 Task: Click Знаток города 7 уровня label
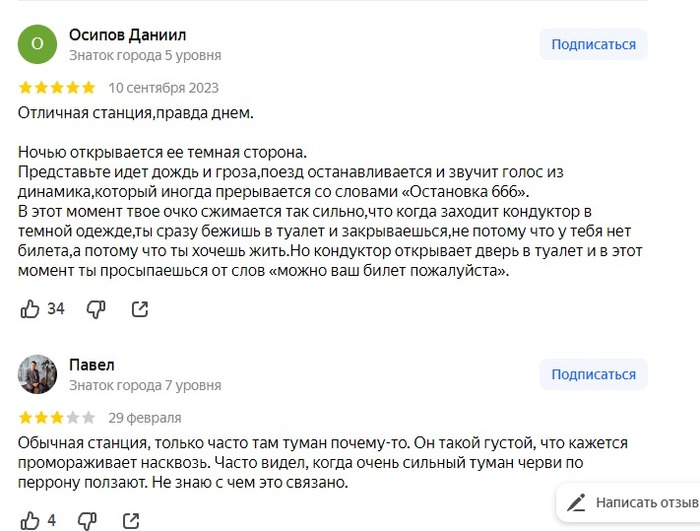[x=145, y=385]
